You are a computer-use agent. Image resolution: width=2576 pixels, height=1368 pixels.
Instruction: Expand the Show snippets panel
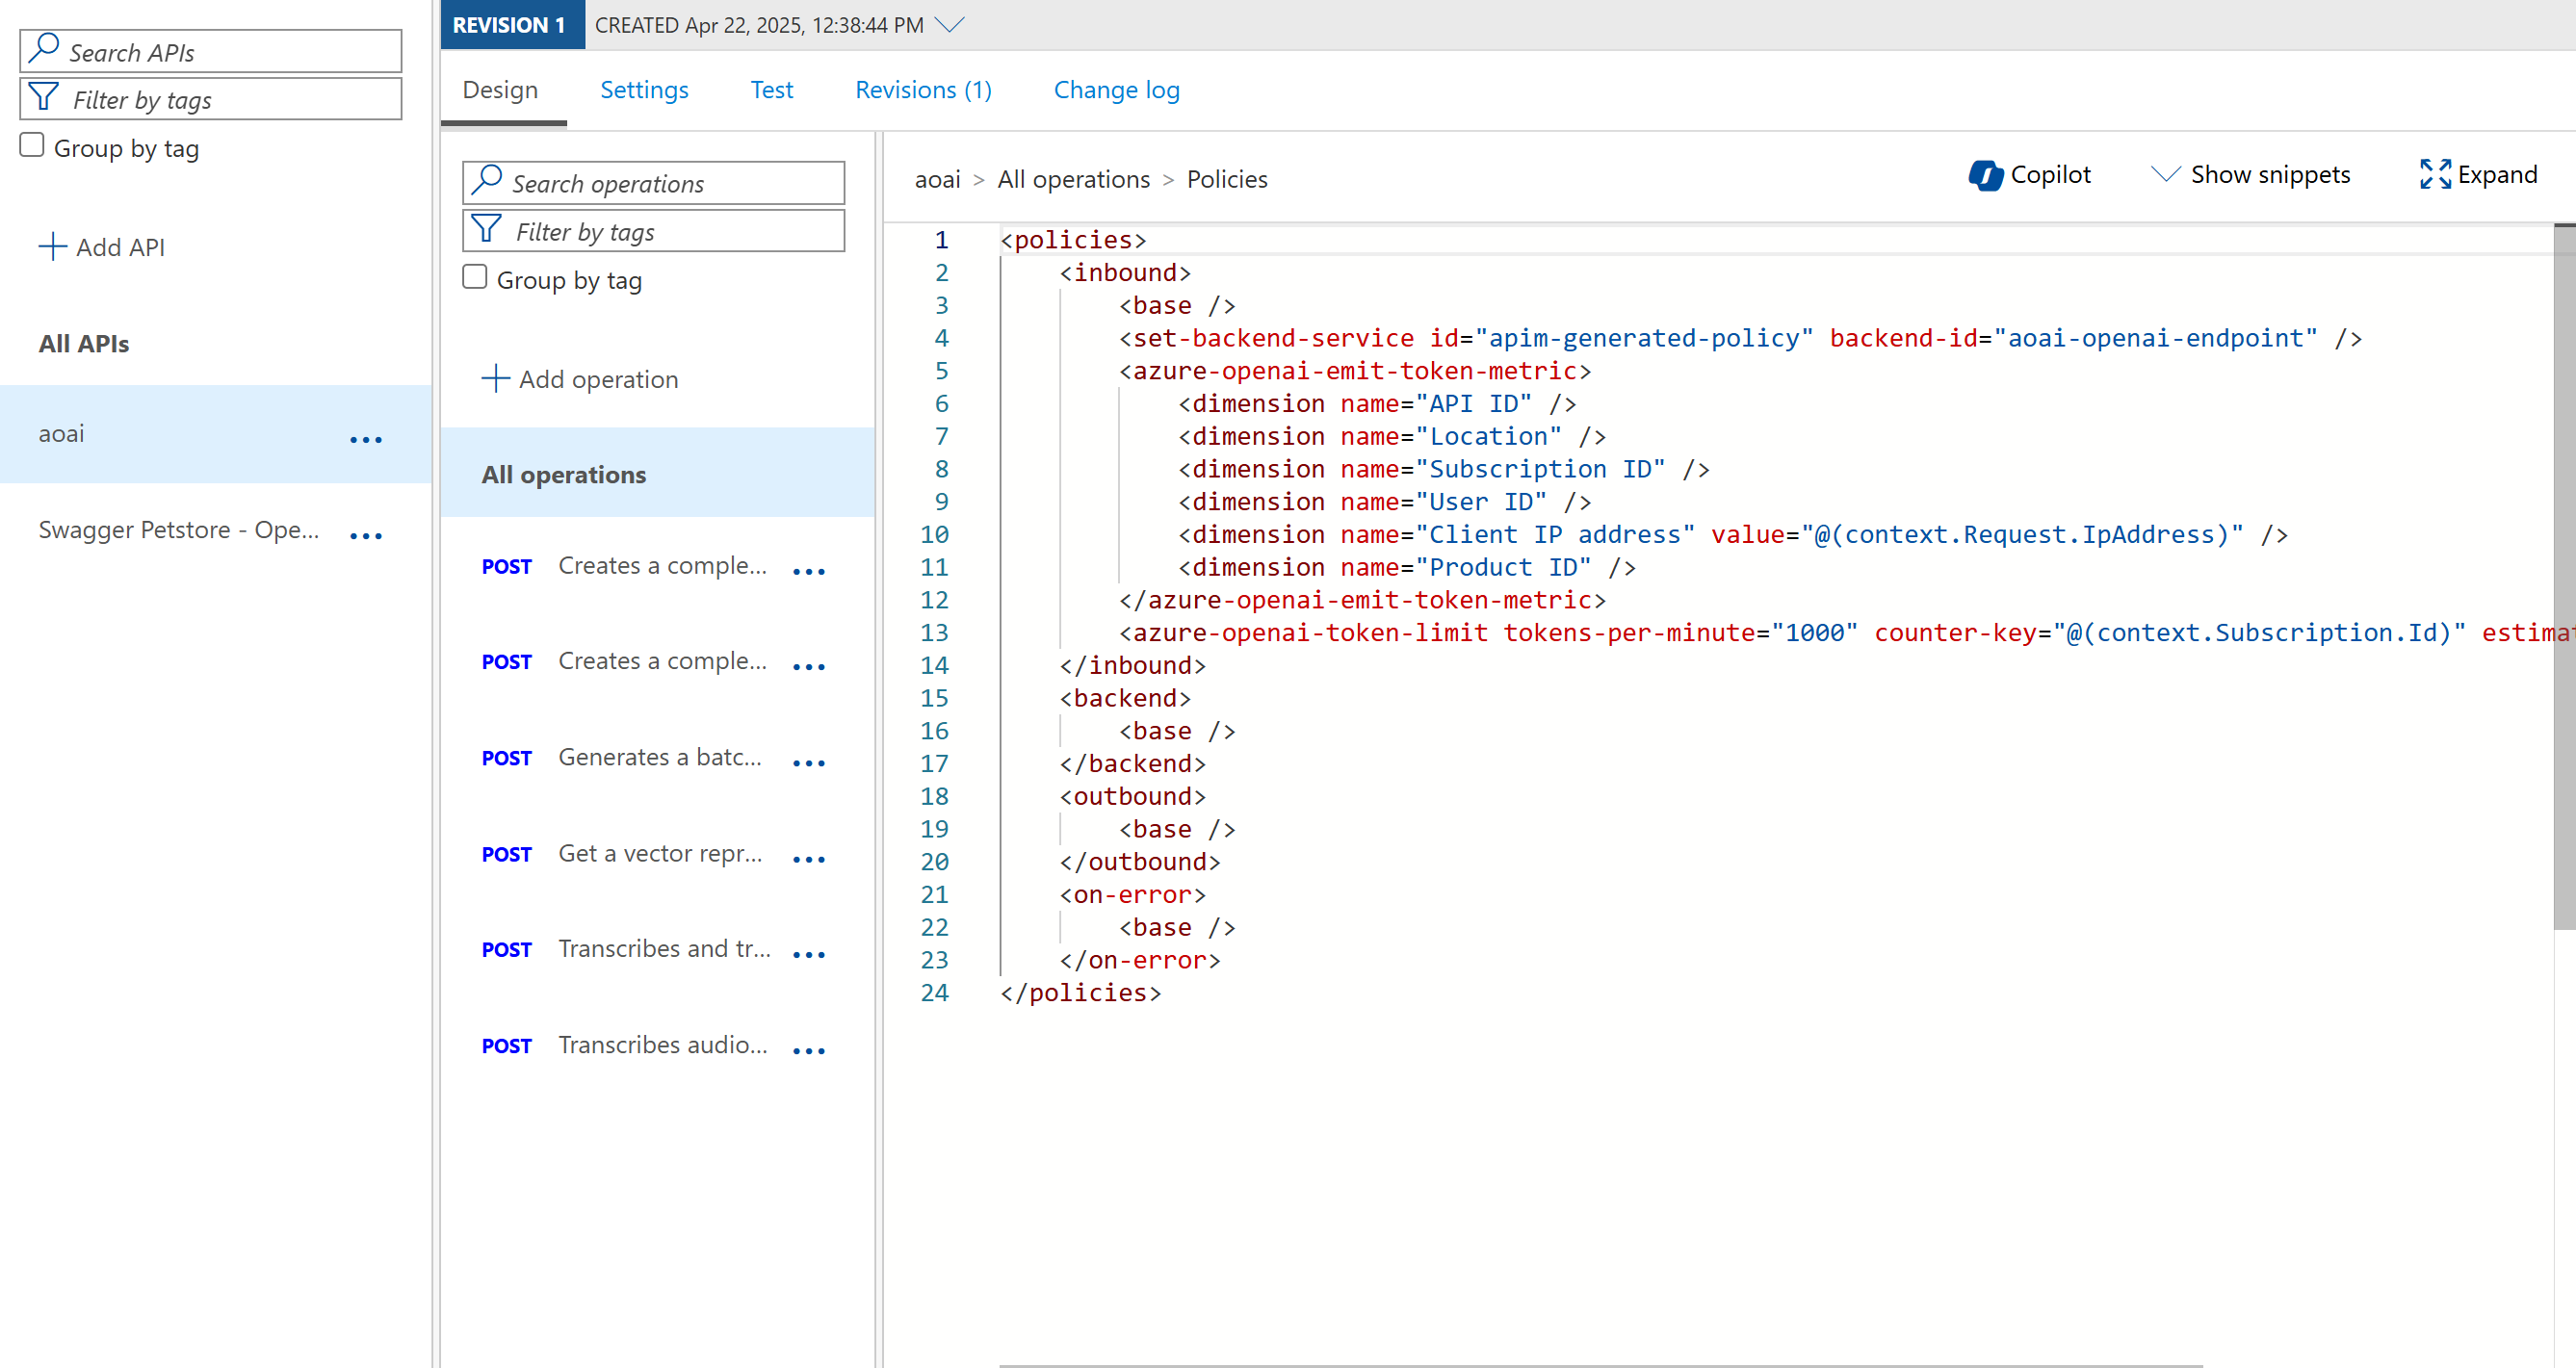[x=2250, y=175]
